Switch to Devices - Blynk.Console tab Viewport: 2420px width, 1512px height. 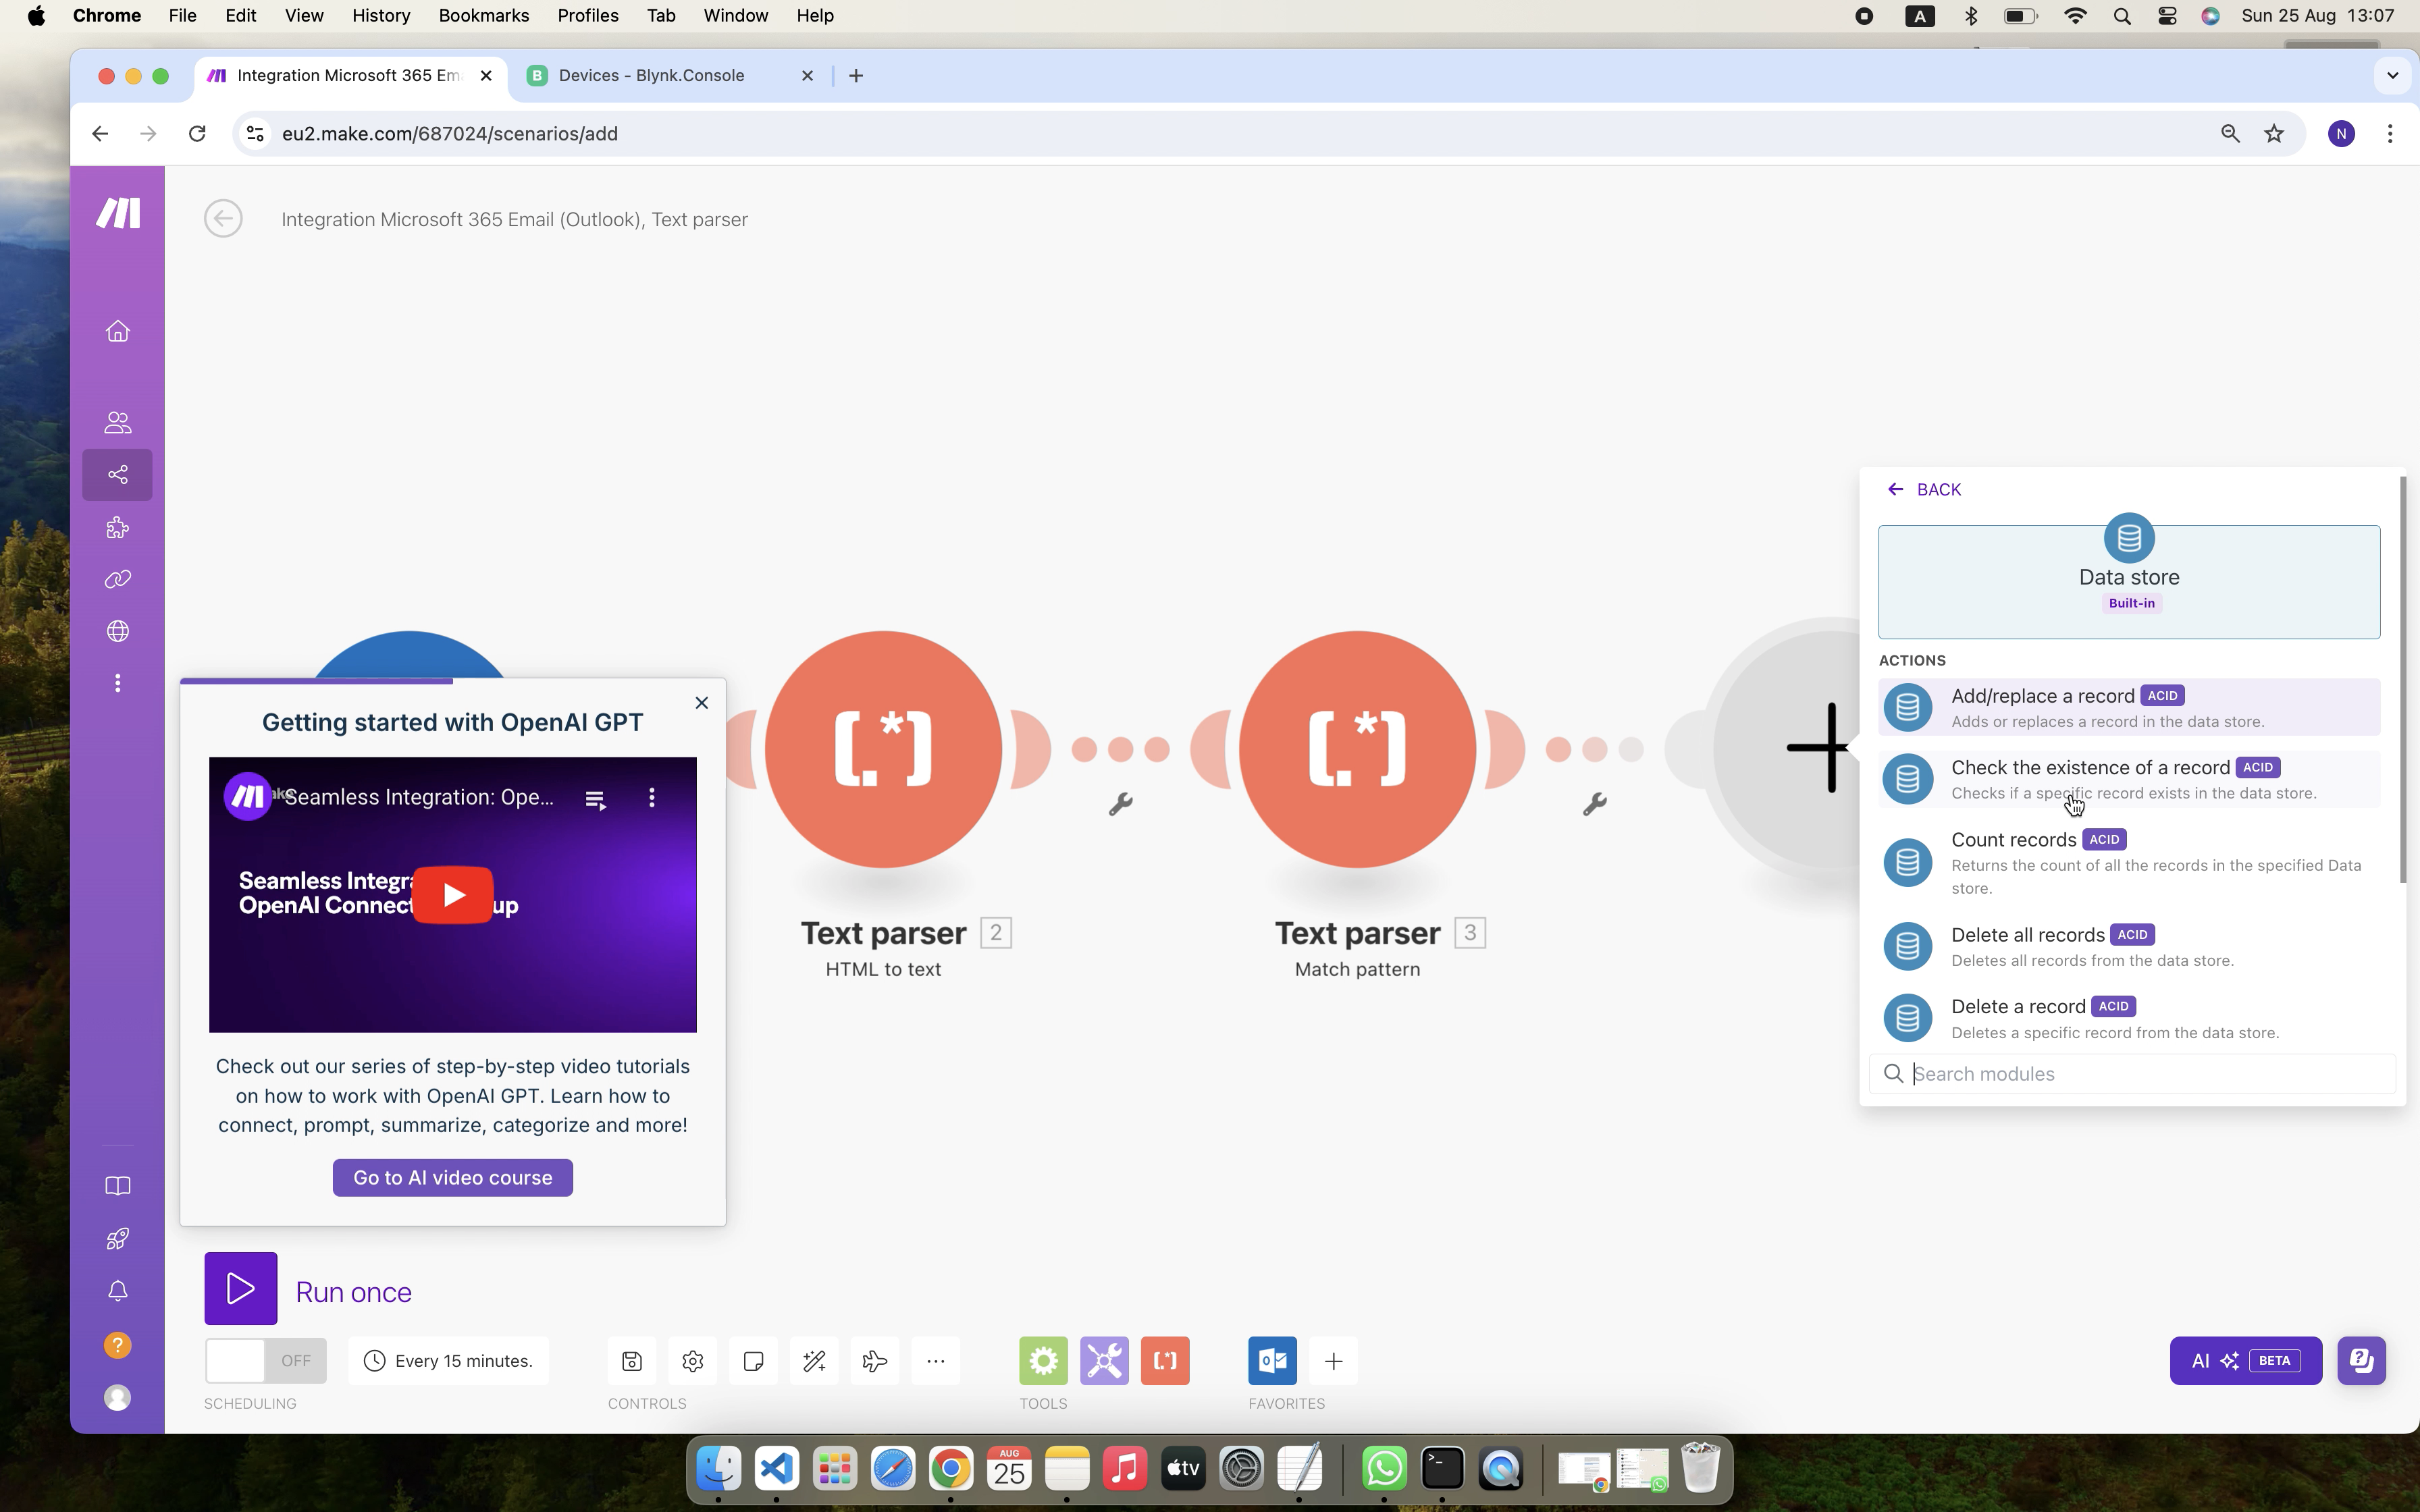click(670, 76)
